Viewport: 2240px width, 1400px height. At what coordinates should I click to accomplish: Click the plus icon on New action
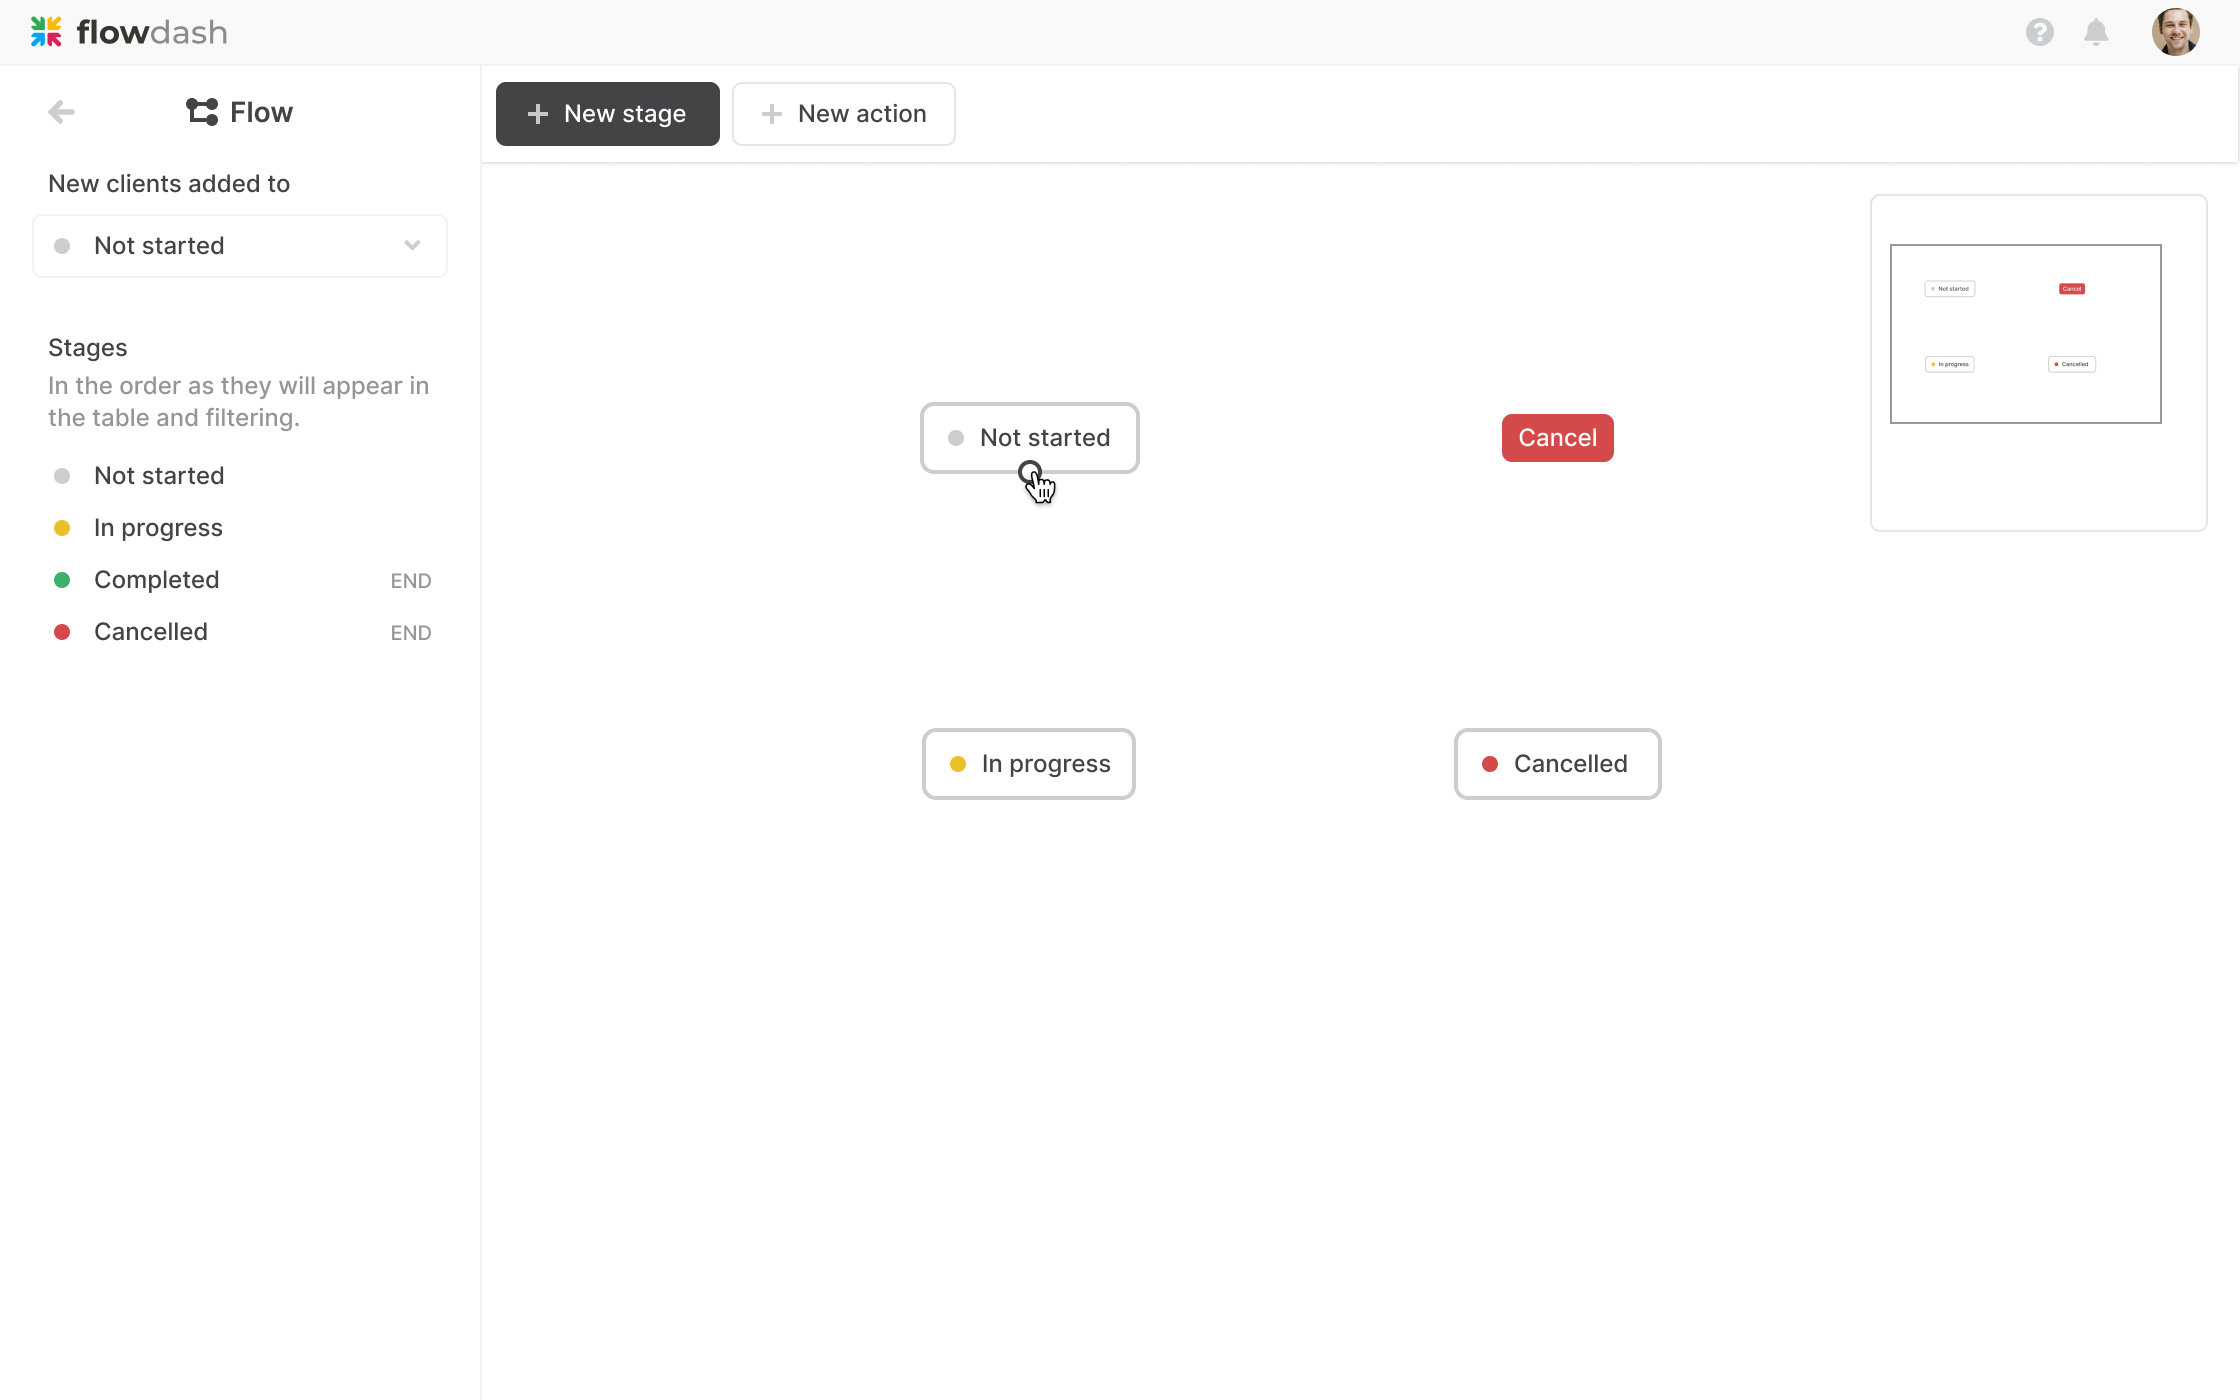[x=771, y=114]
